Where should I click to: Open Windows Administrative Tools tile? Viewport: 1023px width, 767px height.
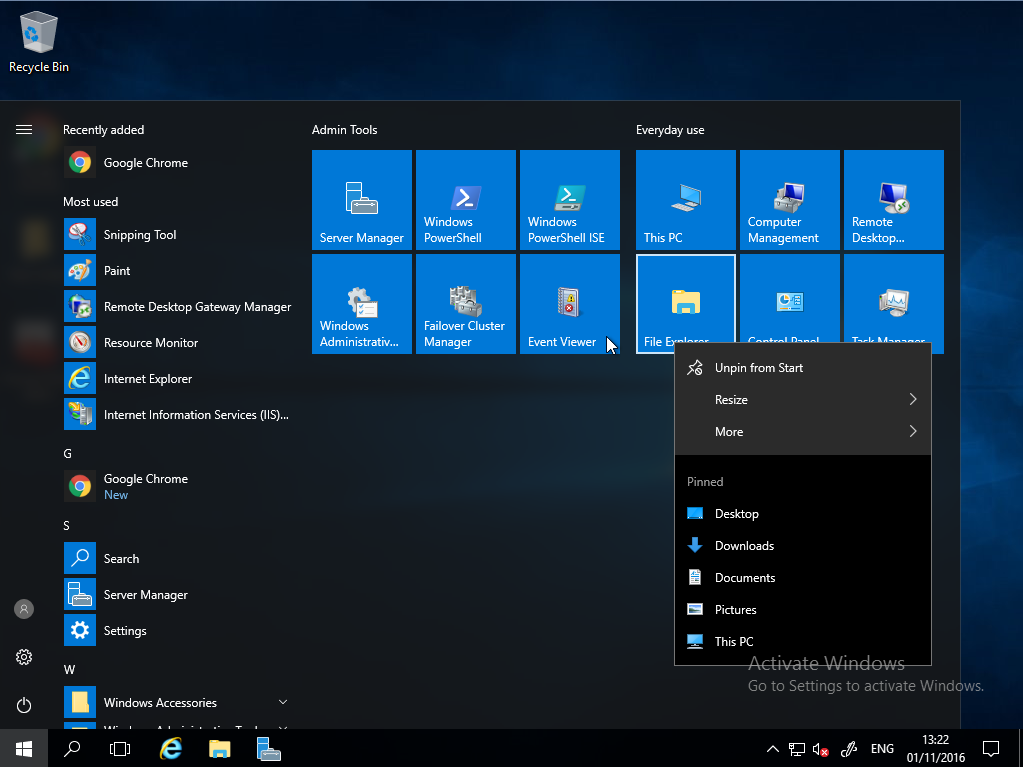pyautogui.click(x=361, y=304)
